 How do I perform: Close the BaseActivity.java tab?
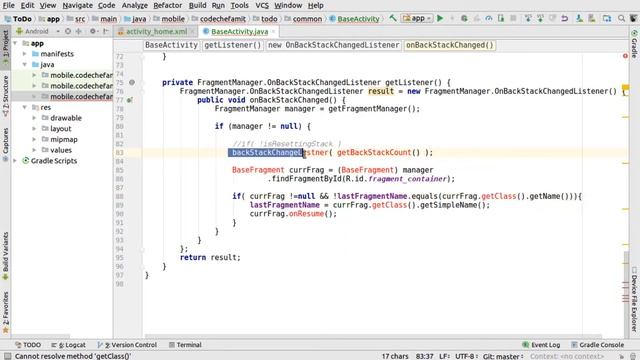tap(273, 31)
